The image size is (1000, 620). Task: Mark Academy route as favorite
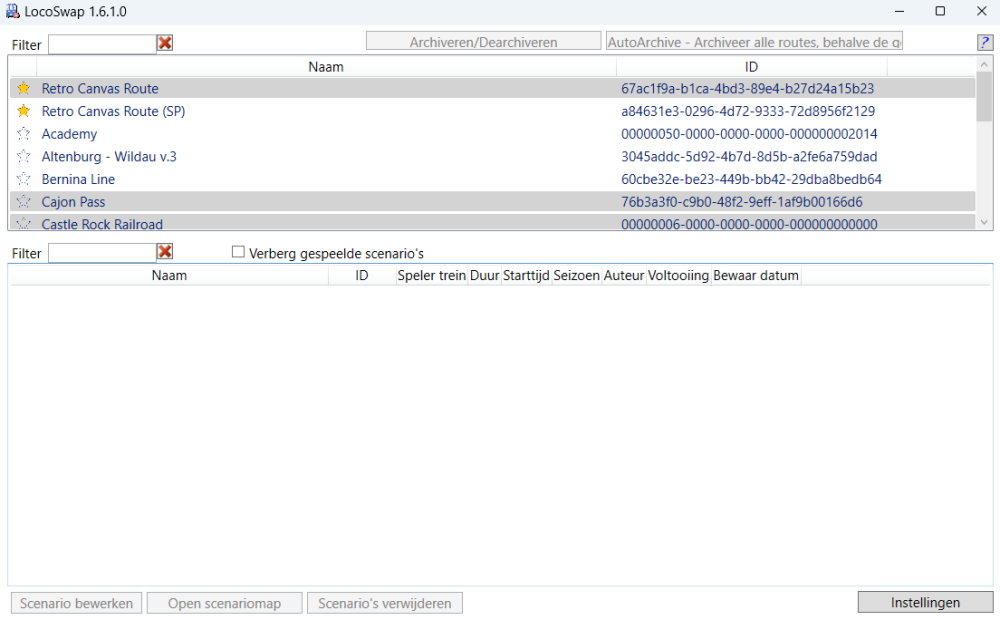(x=24, y=134)
